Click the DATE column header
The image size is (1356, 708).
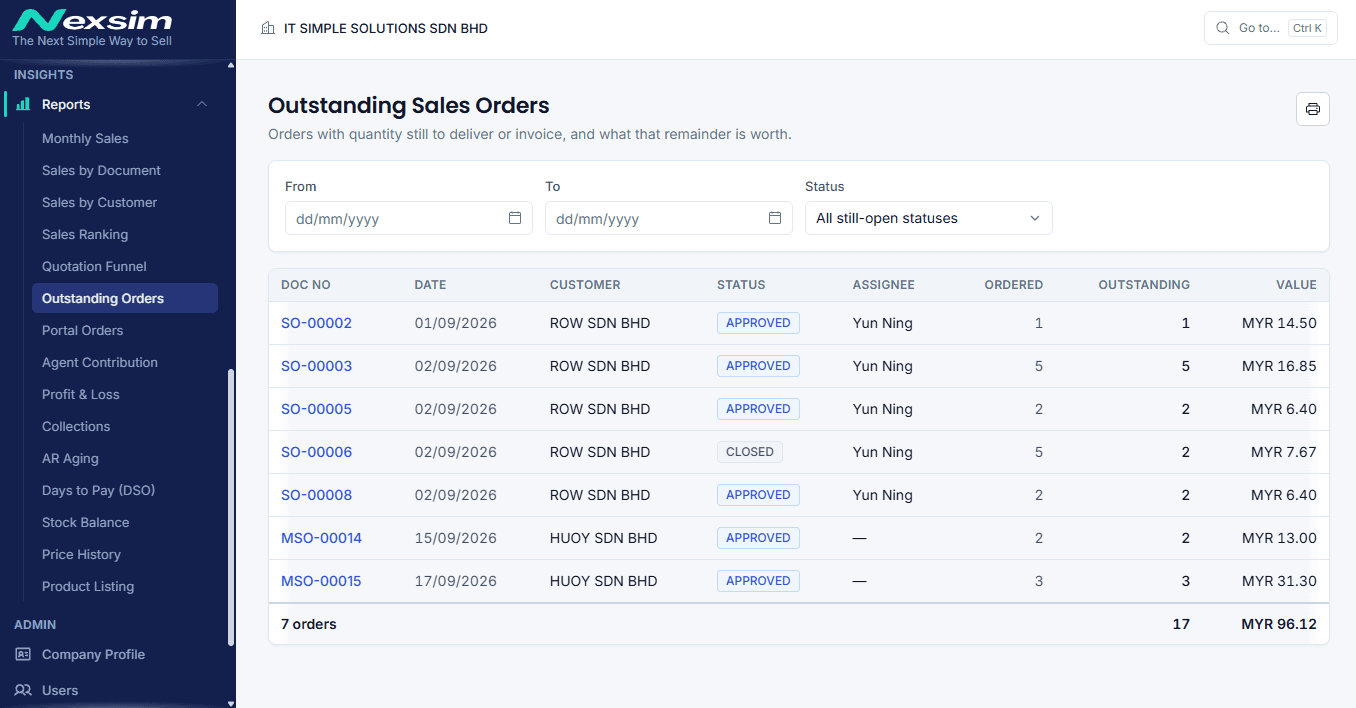coord(430,285)
